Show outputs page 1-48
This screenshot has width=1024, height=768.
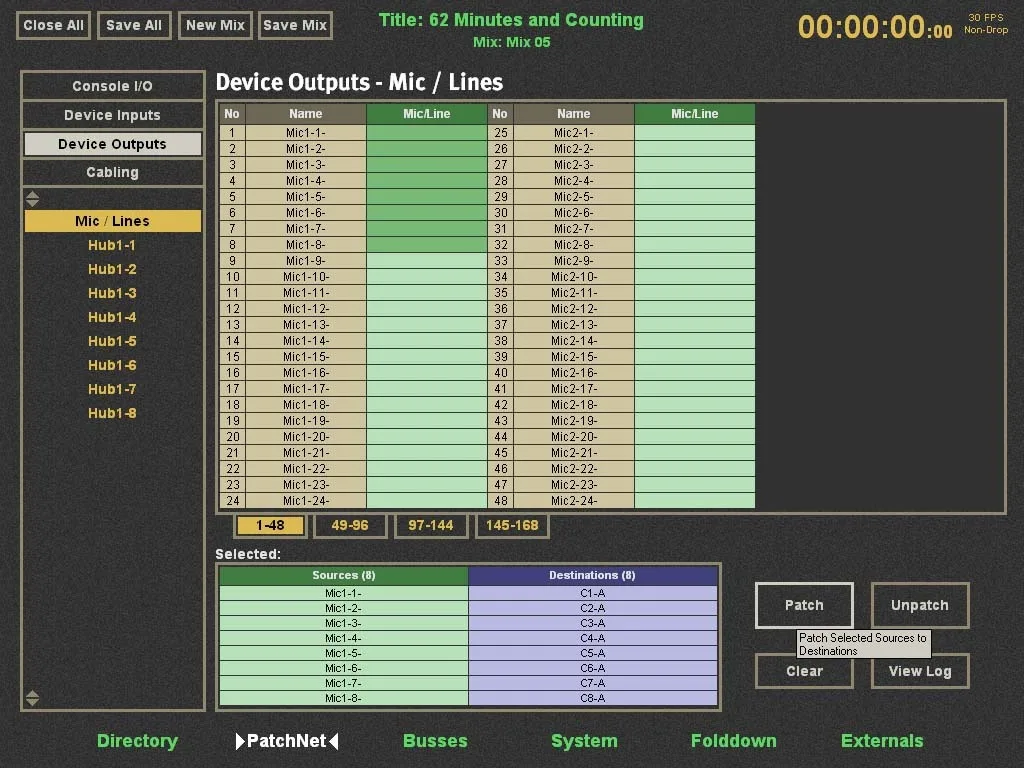pos(270,525)
